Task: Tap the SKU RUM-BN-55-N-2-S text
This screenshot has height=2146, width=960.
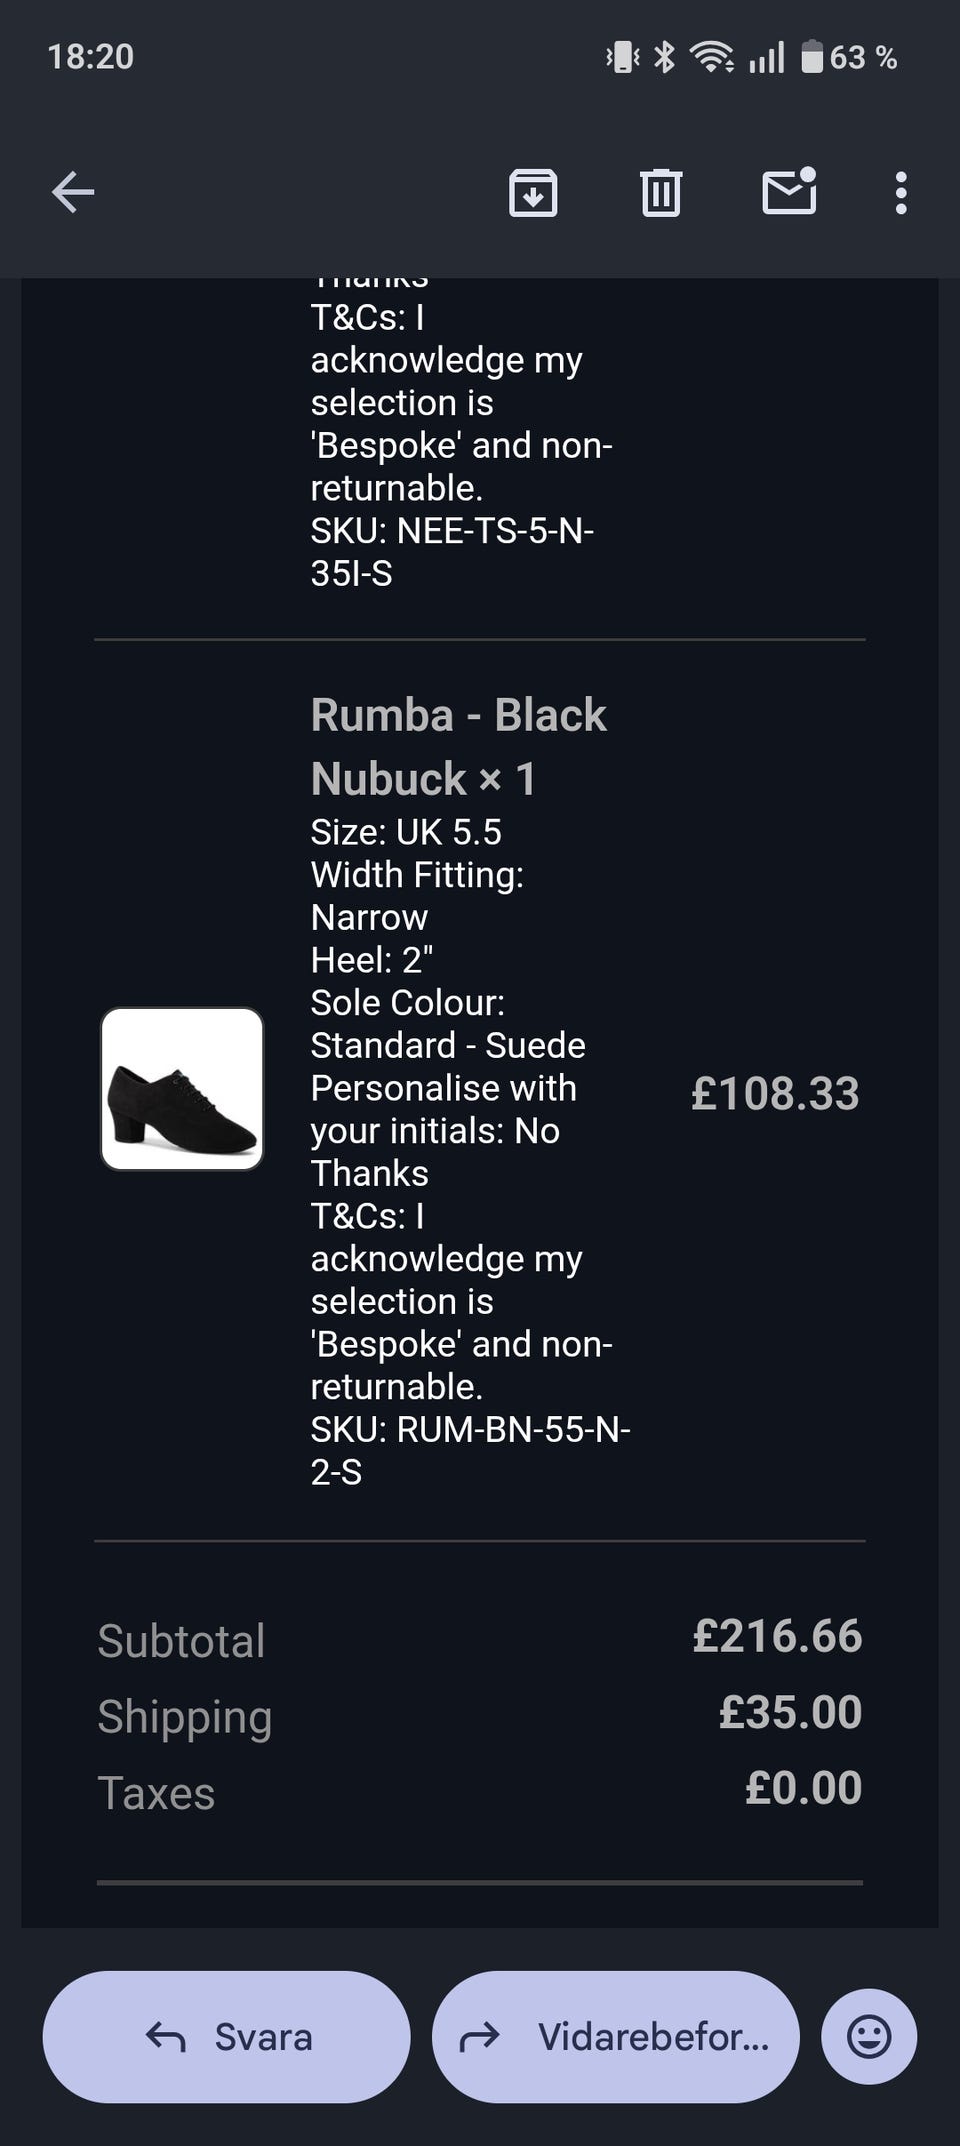Action: [x=470, y=1450]
